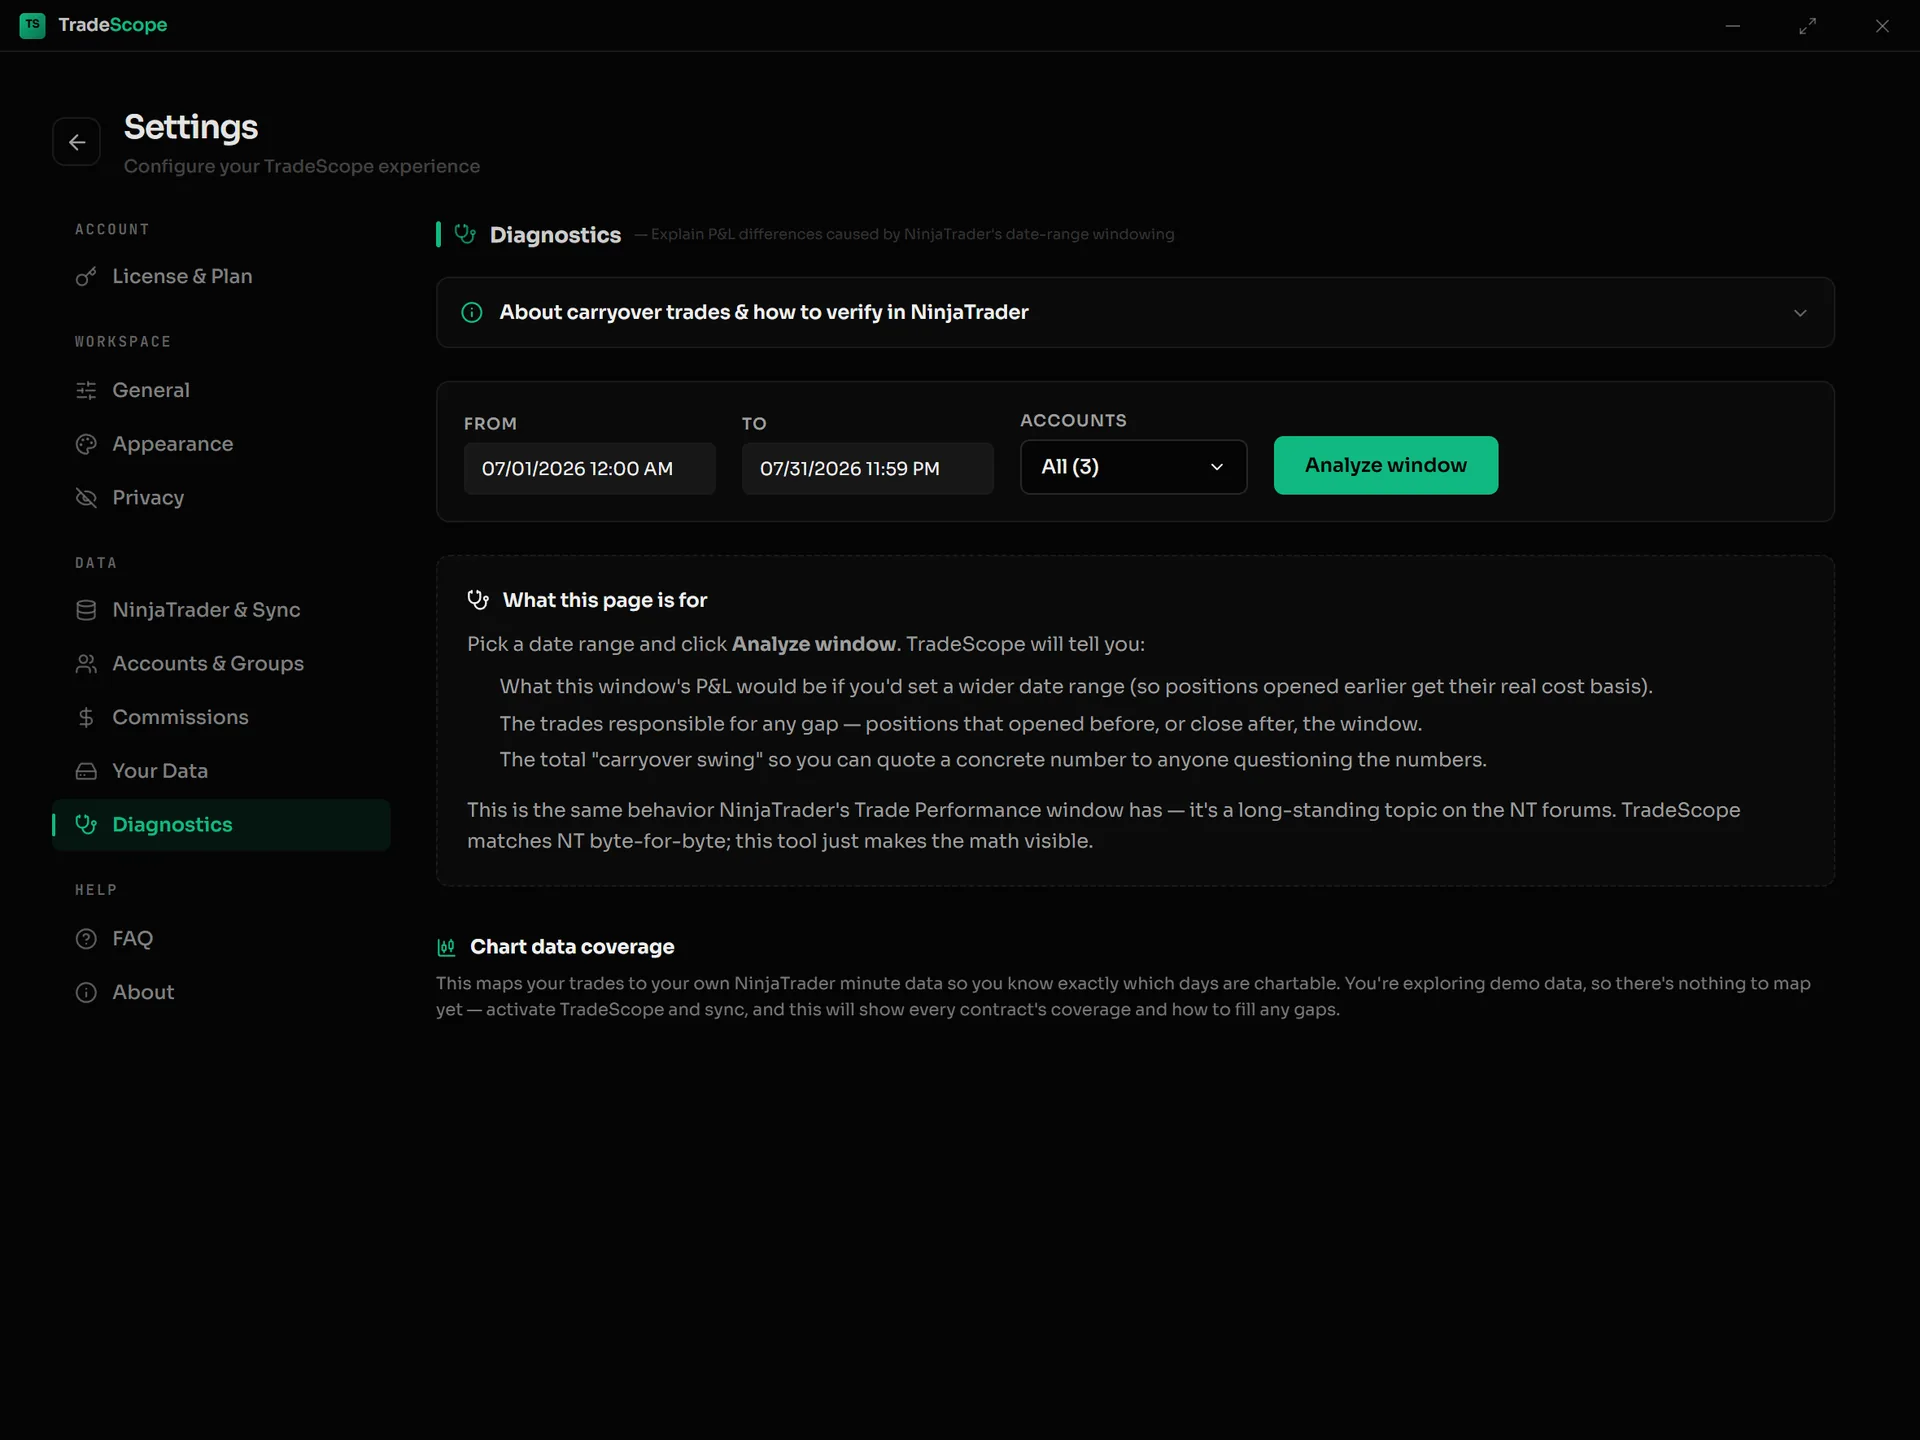Screen dimensions: 1920x1440
Task: Click the info icon in carryover trades banner
Action: [472, 313]
